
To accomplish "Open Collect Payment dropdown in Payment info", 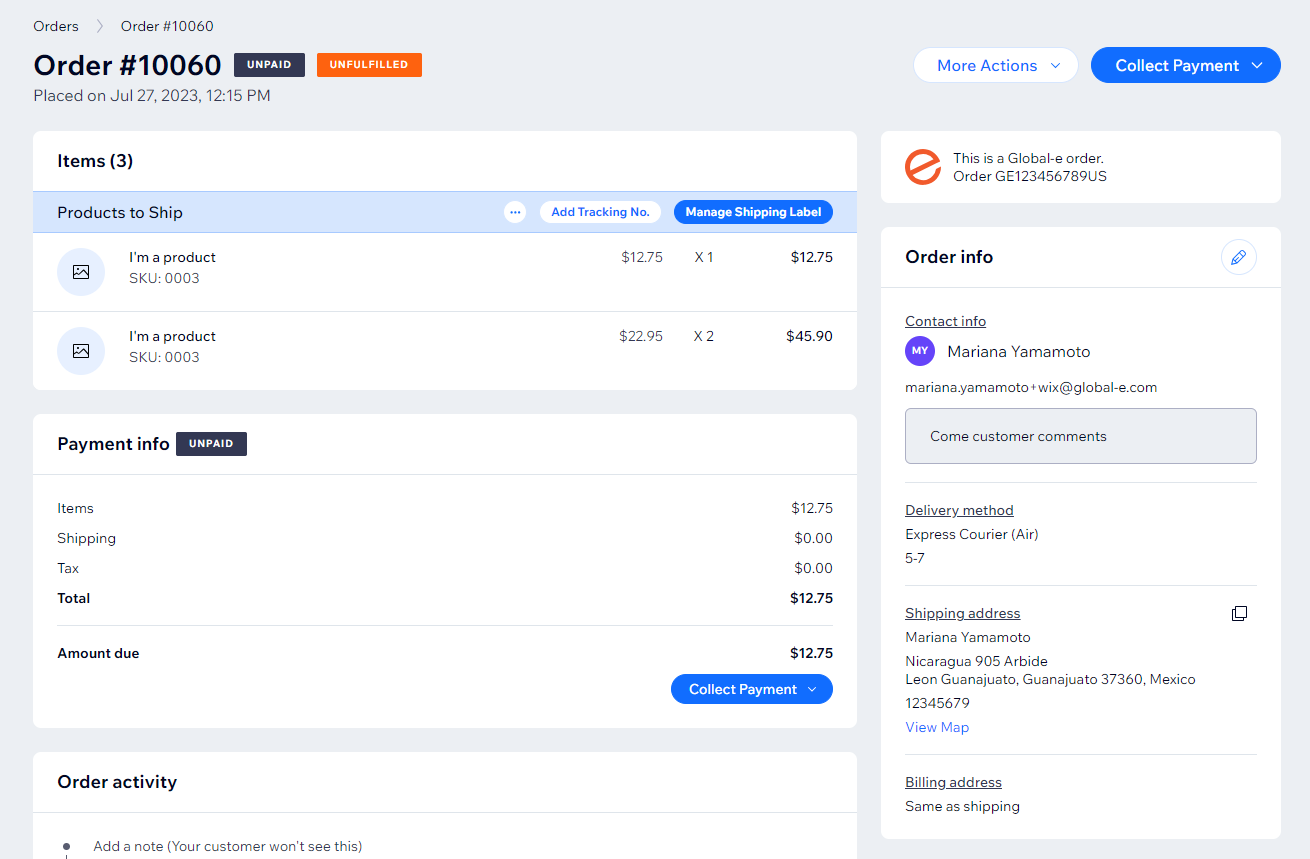I will click(x=751, y=689).
